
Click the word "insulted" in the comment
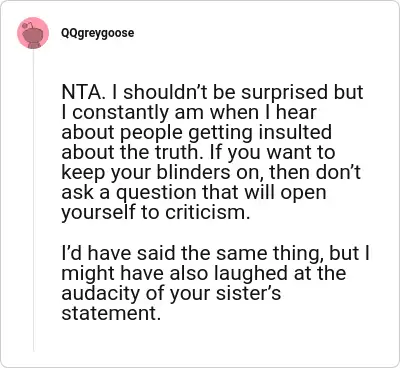click(295, 132)
